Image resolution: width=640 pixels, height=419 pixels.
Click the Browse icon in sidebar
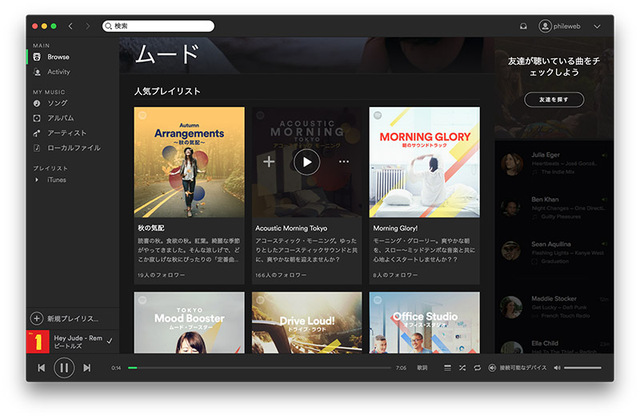click(37, 57)
